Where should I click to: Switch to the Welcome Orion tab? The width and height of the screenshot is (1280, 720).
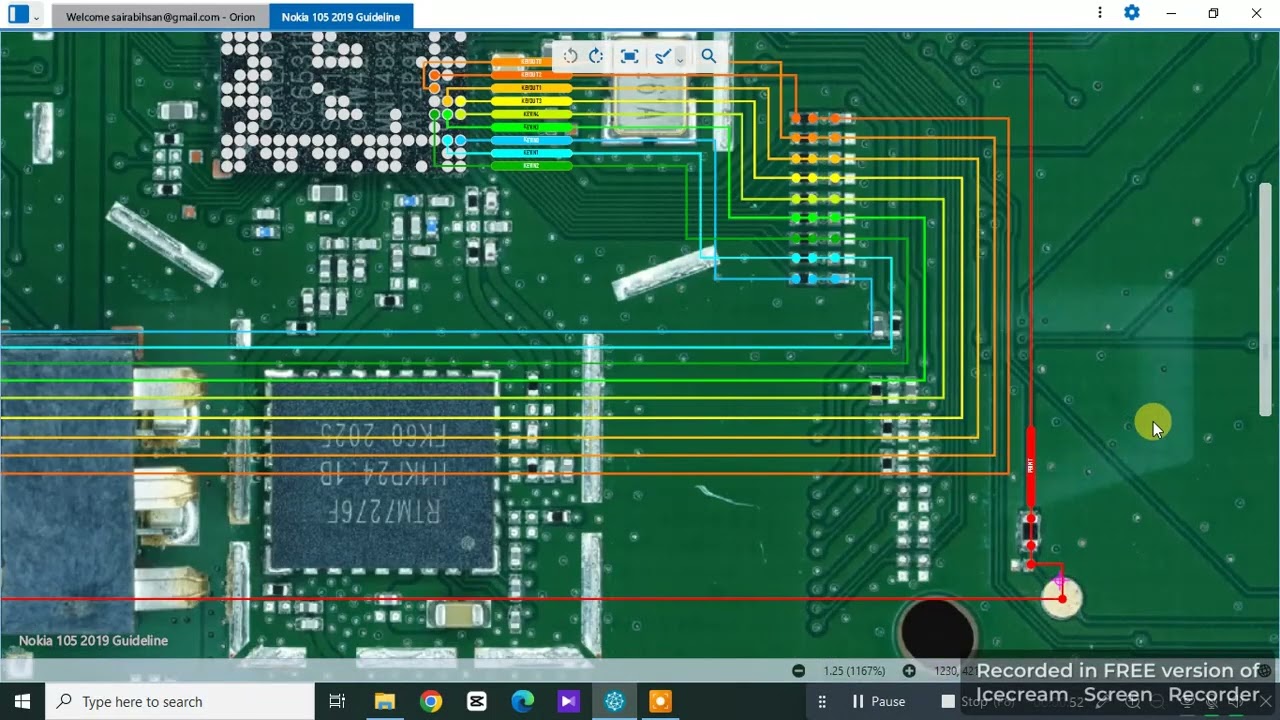(160, 17)
